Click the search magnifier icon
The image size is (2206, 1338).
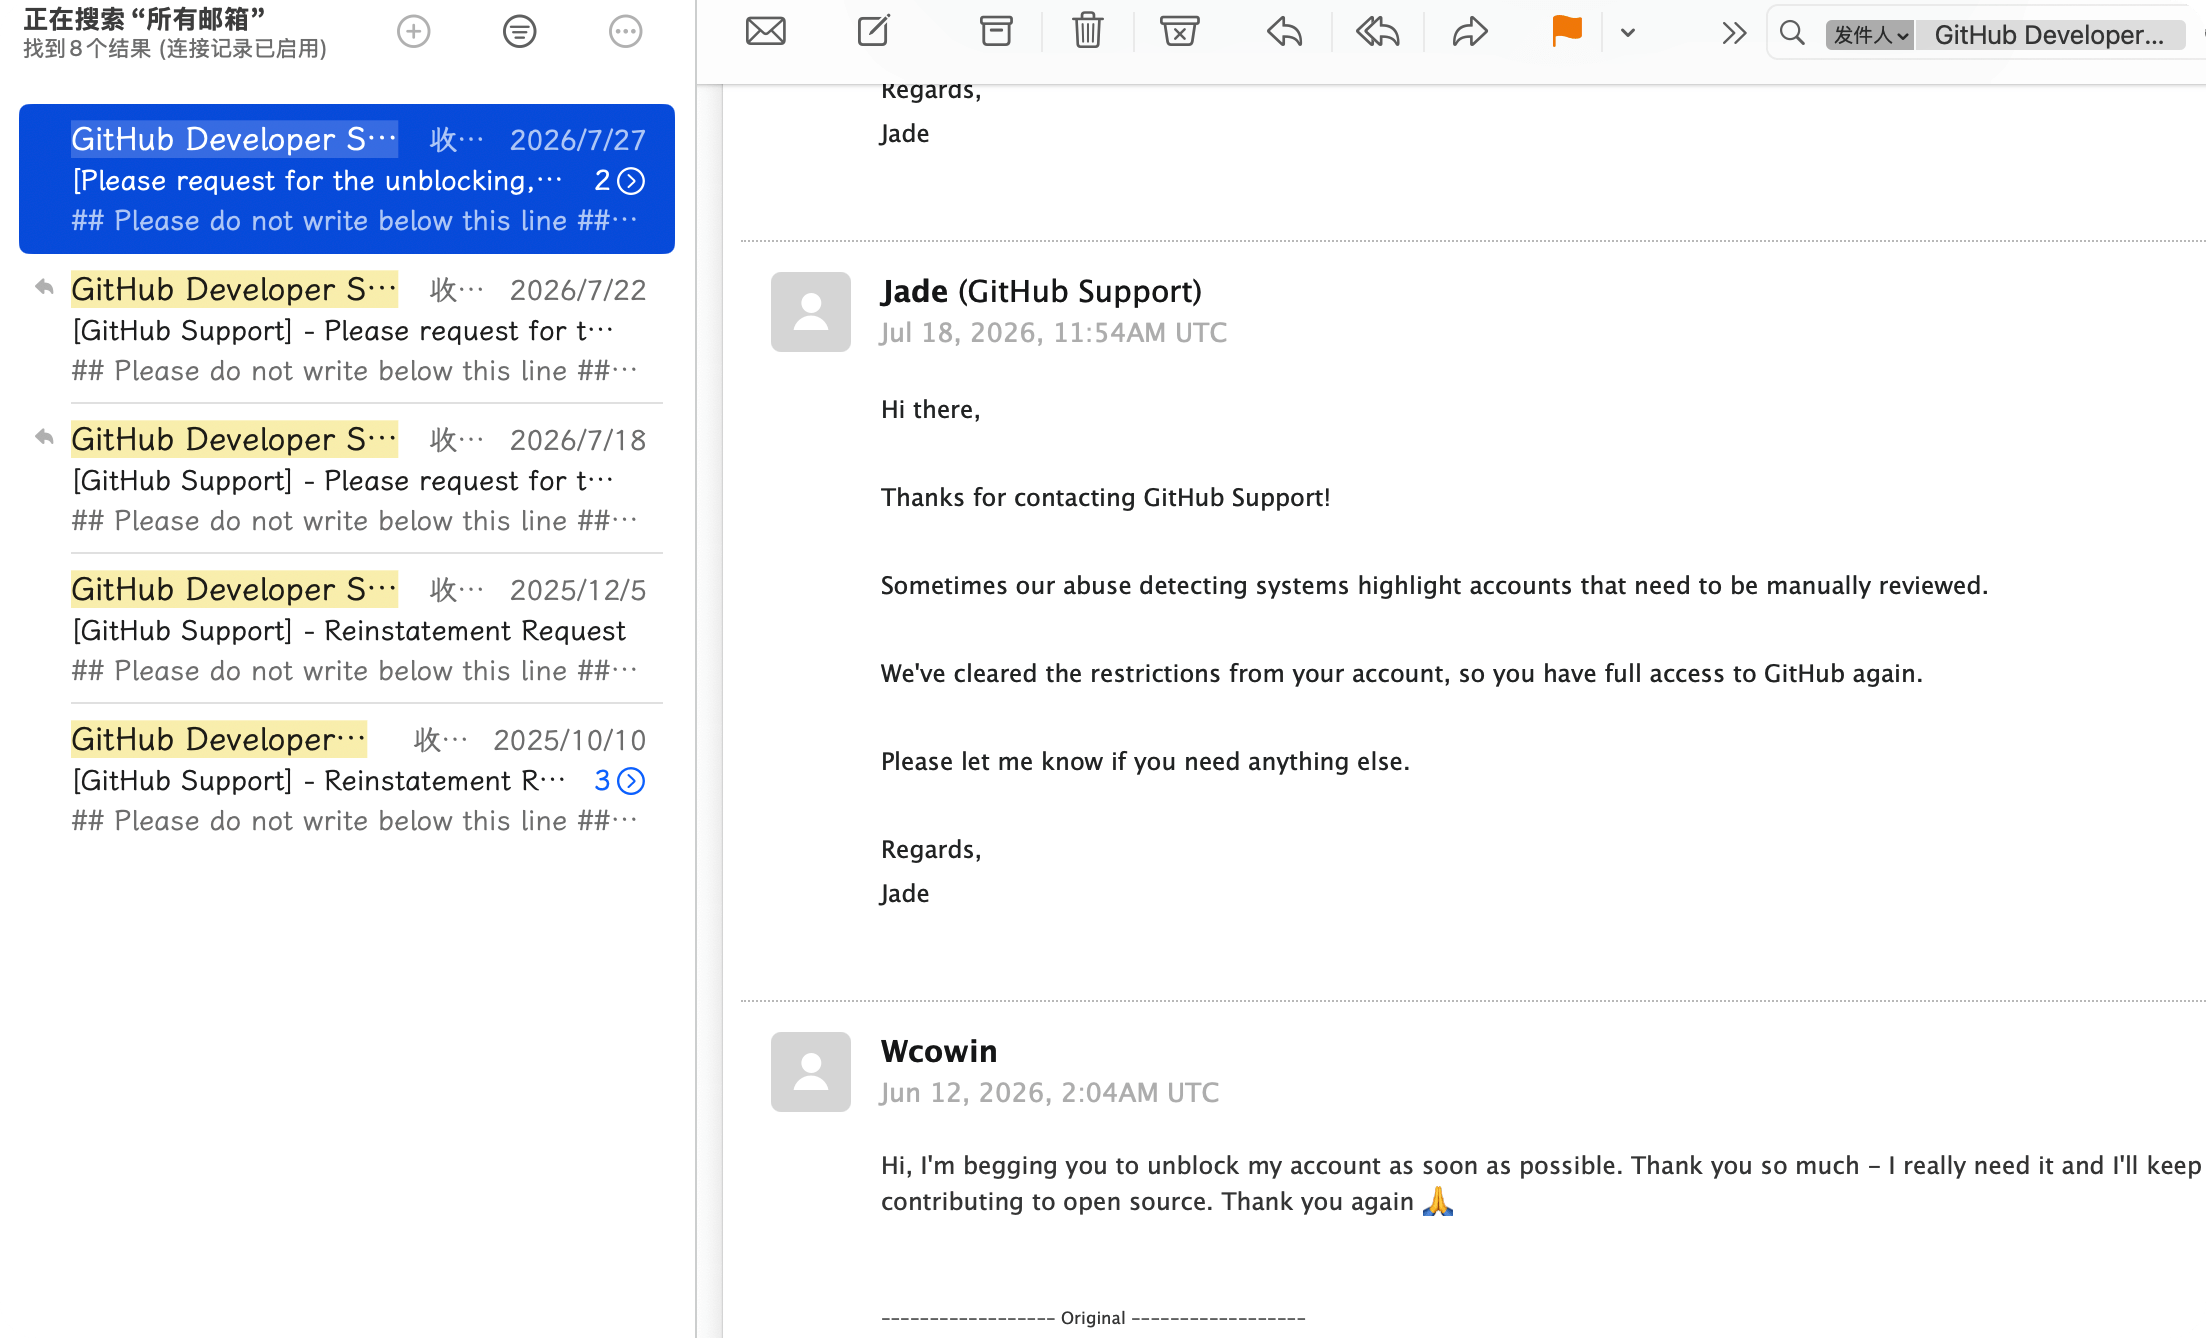click(x=1793, y=34)
